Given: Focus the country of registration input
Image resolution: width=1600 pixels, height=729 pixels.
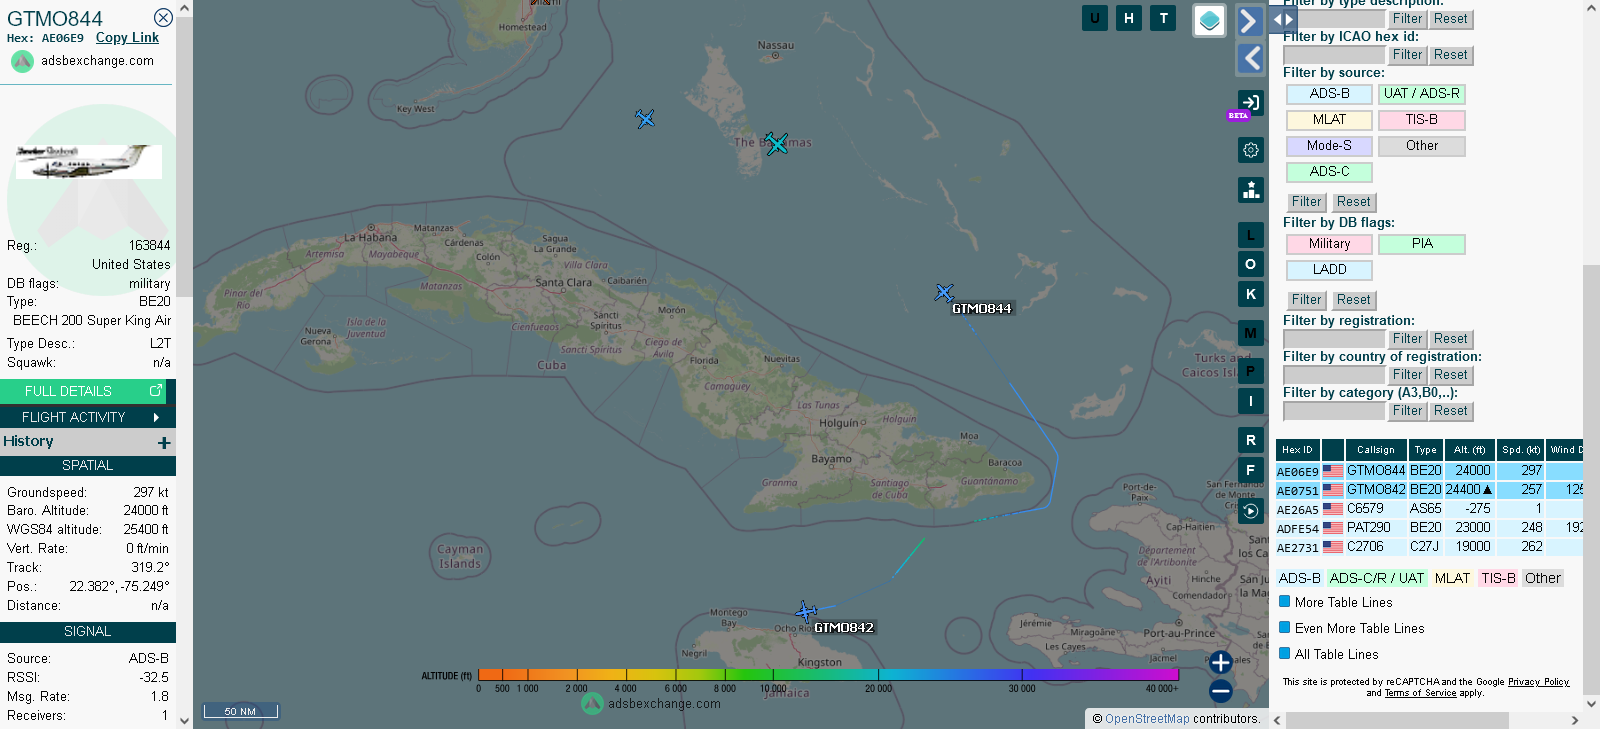Looking at the screenshot, I should tap(1334, 375).
